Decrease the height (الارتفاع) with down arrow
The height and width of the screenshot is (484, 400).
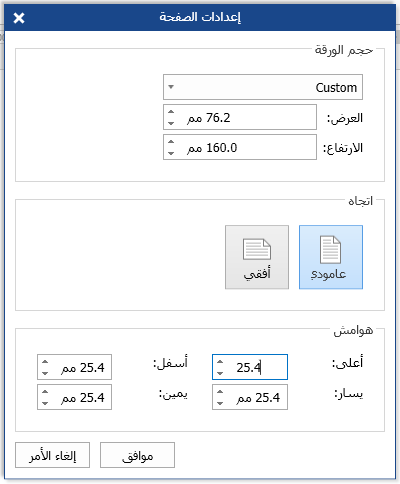pos(171,153)
